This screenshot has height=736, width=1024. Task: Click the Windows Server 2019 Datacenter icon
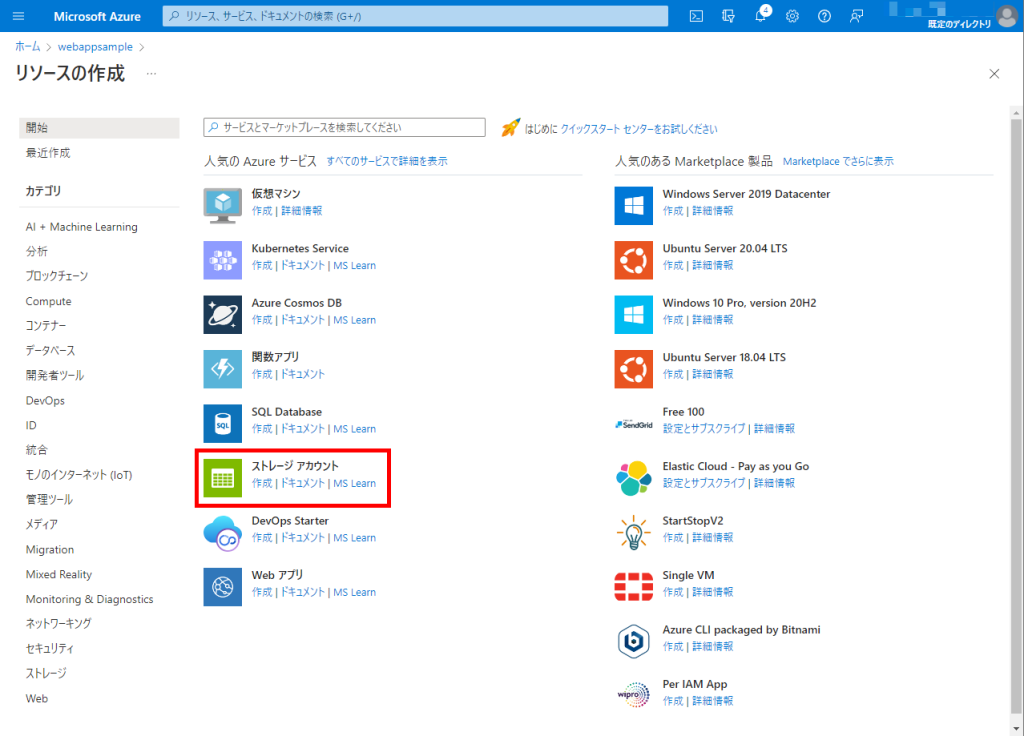coord(633,205)
